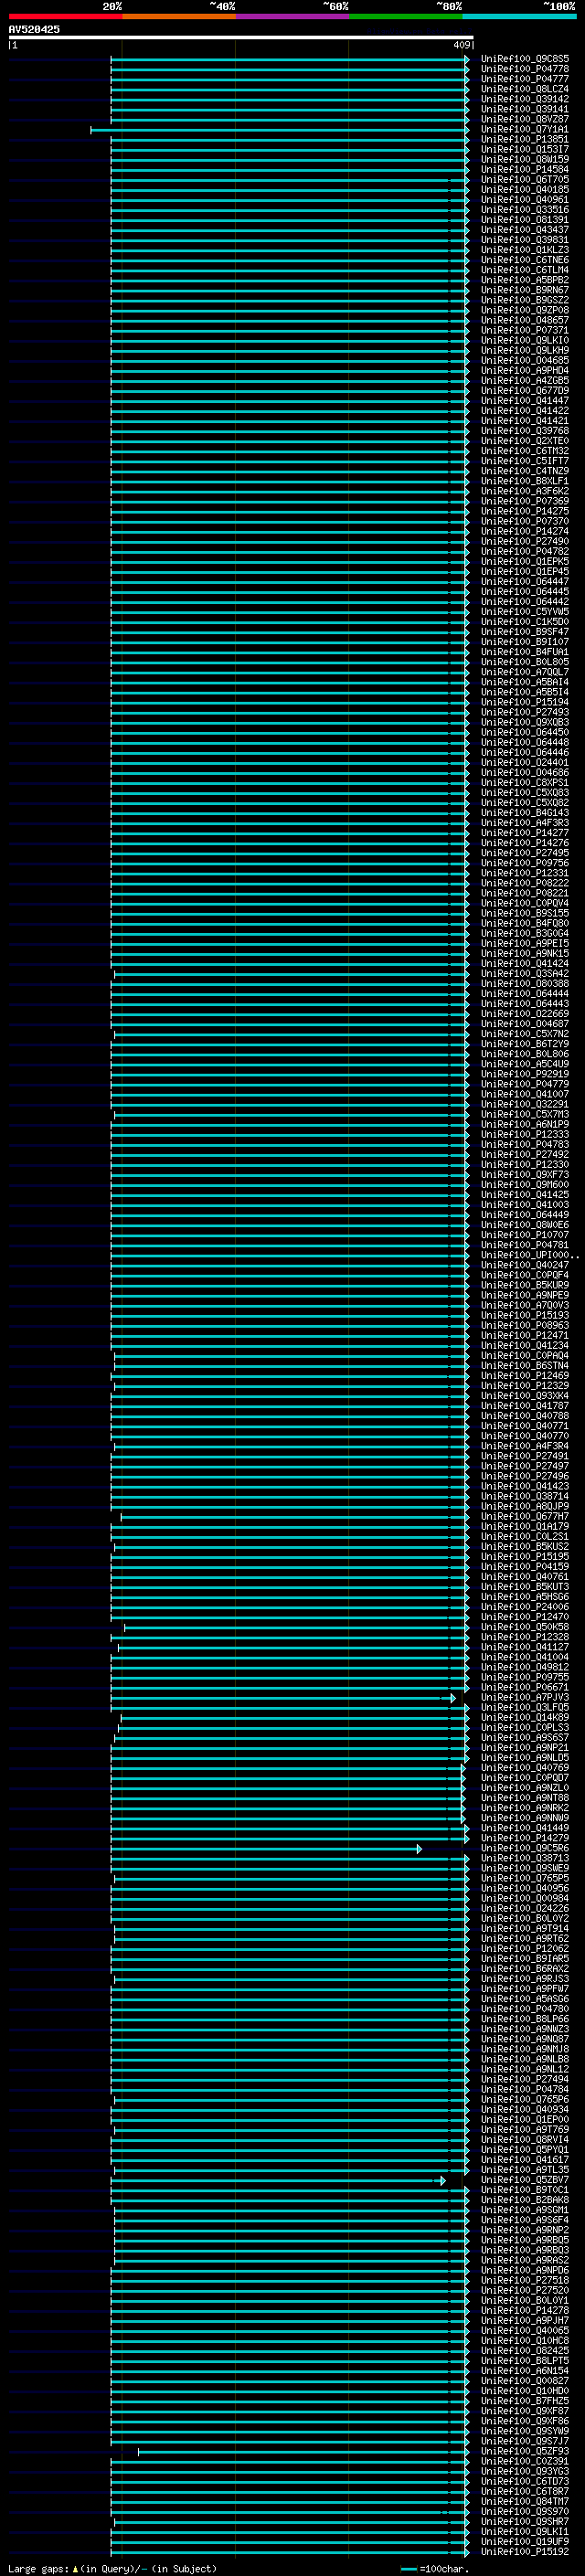Select label UniRef100_P15192
This screenshot has width=585, height=2576.
pyautogui.click(x=524, y=2551)
